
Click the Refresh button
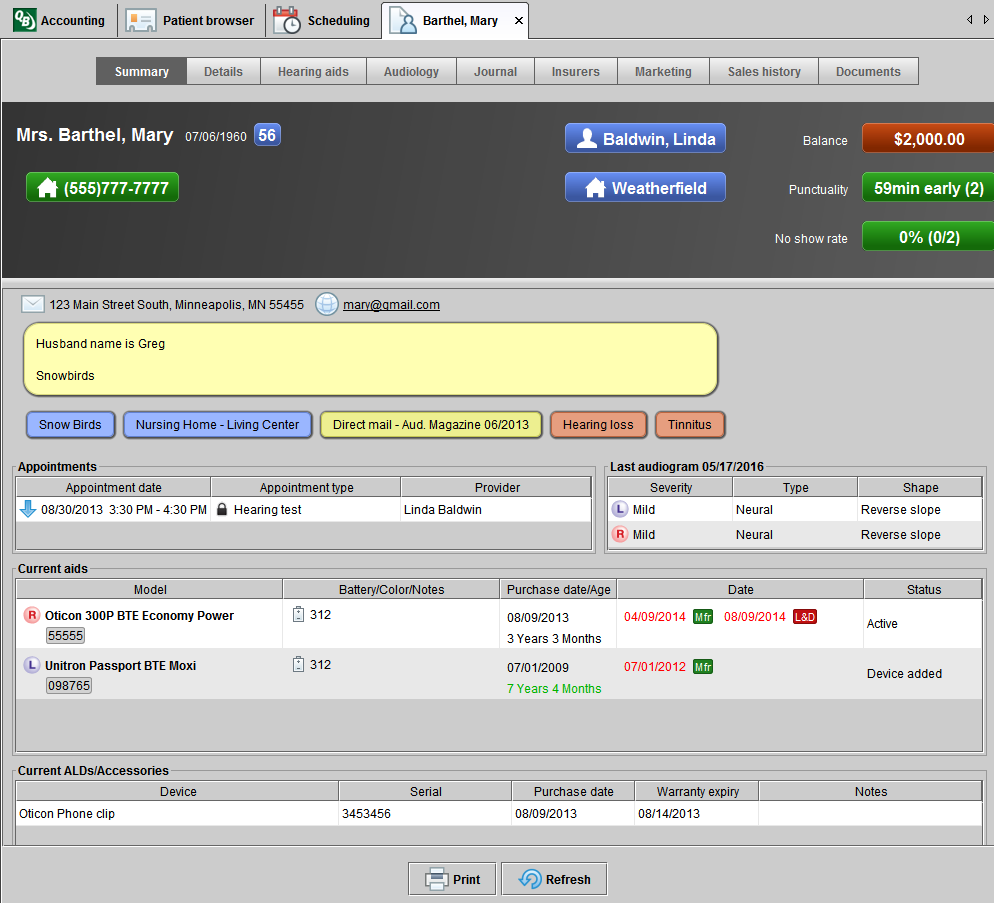pos(554,880)
